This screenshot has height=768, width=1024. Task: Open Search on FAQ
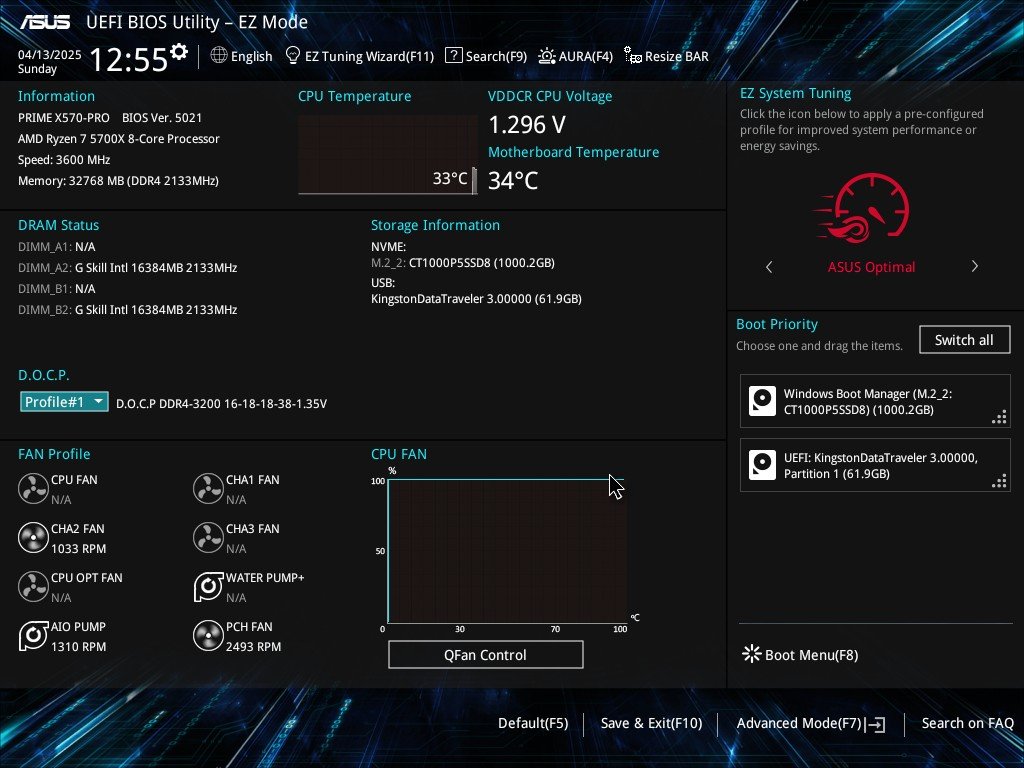968,724
